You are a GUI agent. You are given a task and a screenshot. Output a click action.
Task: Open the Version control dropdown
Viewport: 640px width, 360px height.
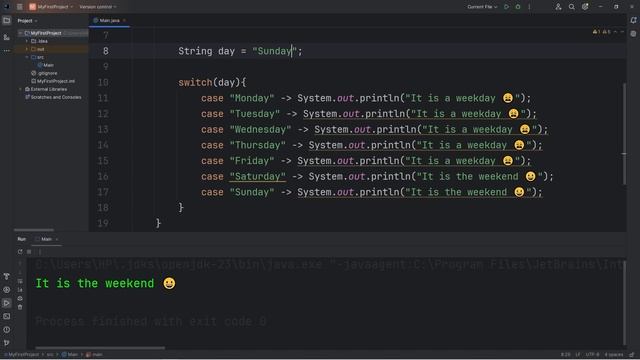tap(98, 7)
